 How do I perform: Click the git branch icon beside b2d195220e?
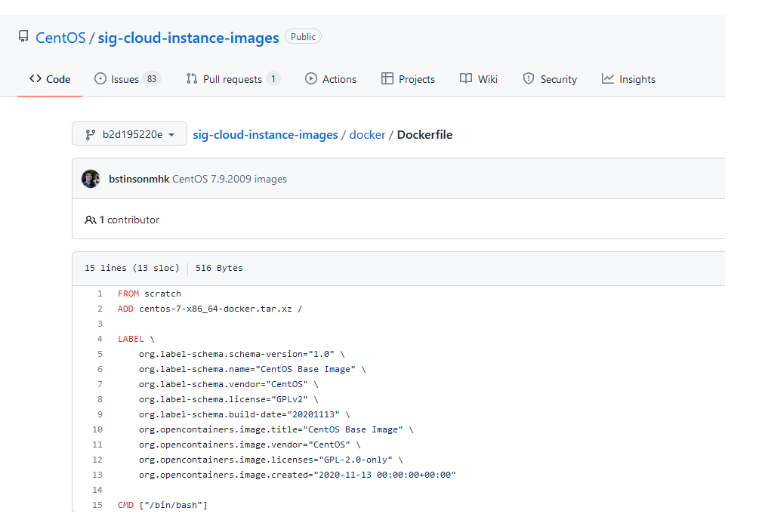90,134
